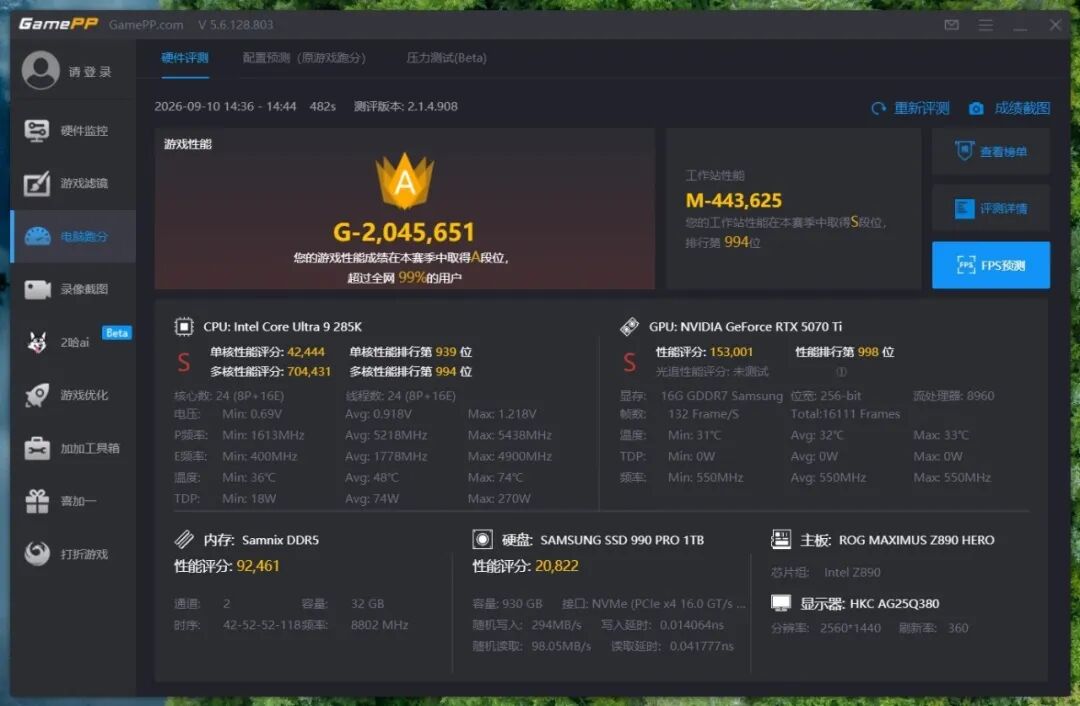Click the Samnix DDR5 memory name
The image size is (1080, 706).
[280, 540]
